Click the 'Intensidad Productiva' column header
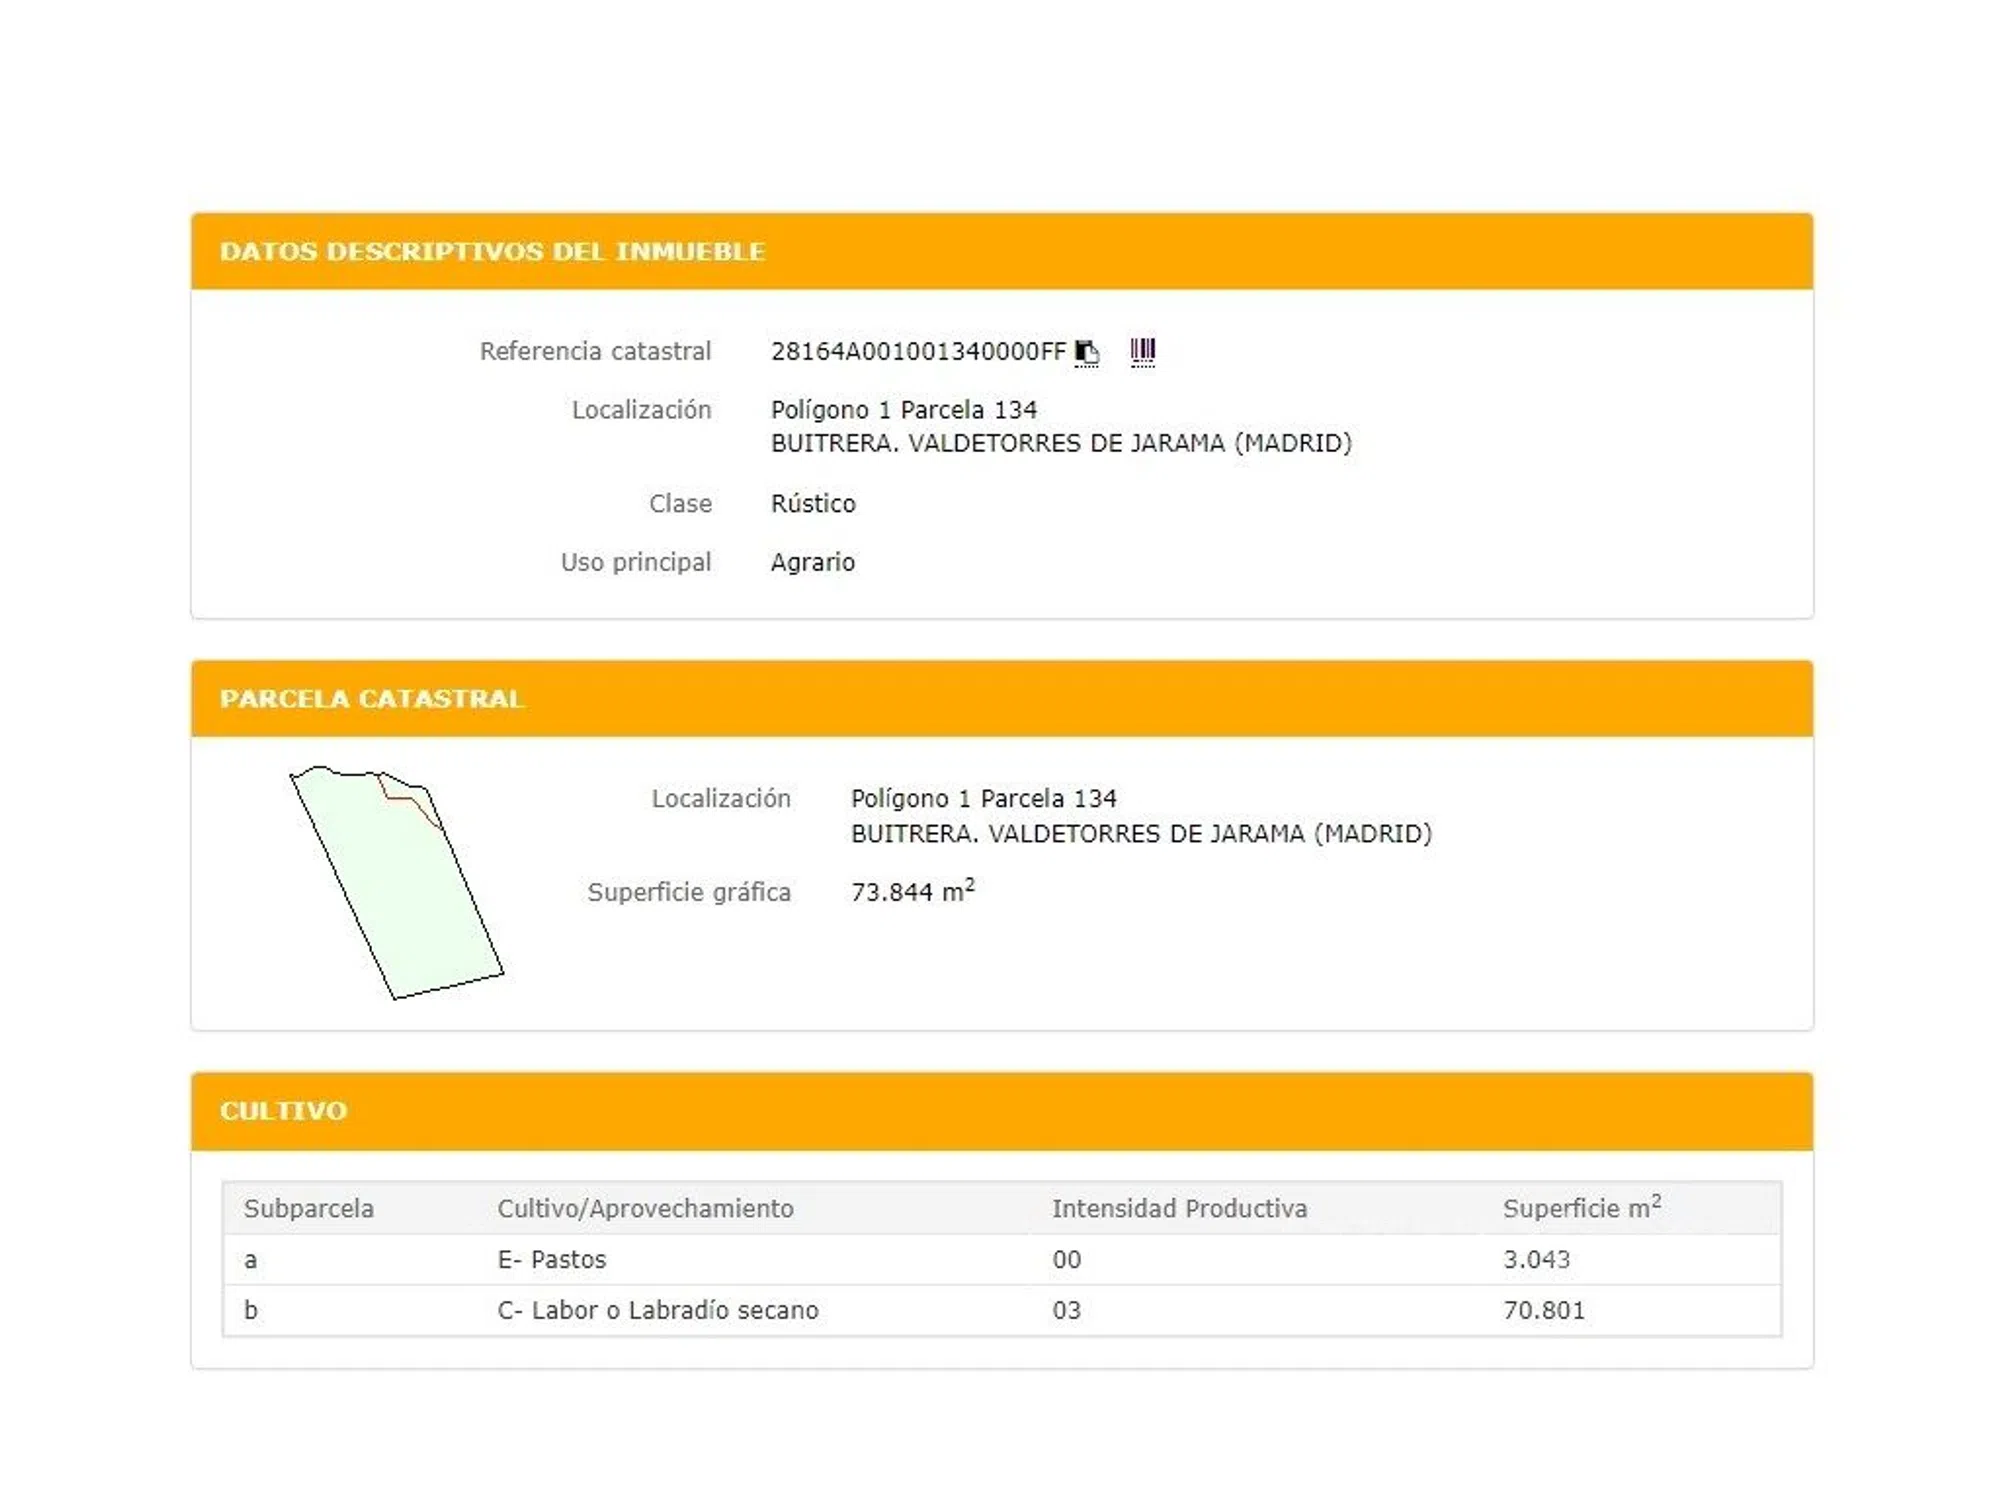2000x1500 pixels. (x=1179, y=1208)
